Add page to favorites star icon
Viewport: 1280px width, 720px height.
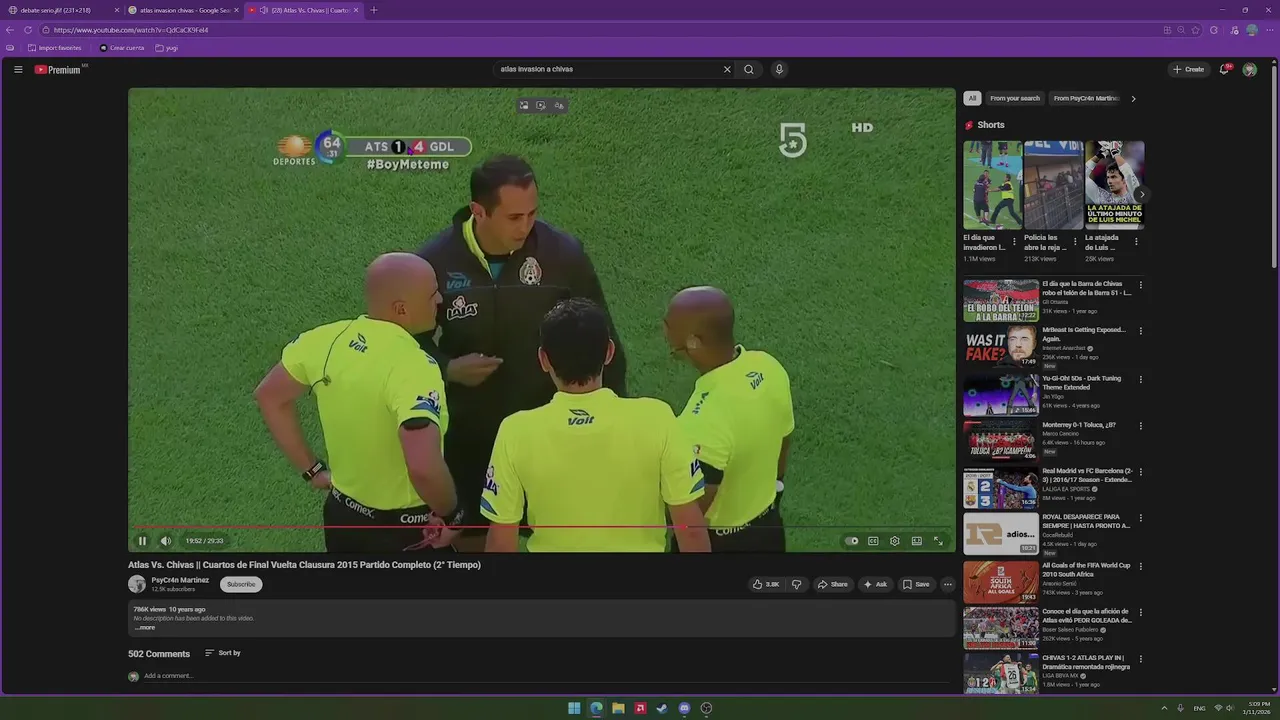(1195, 30)
